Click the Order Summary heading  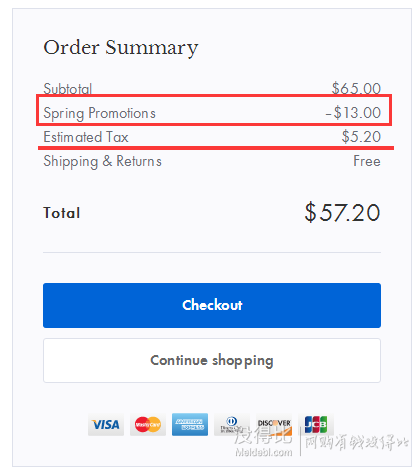[x=121, y=48]
